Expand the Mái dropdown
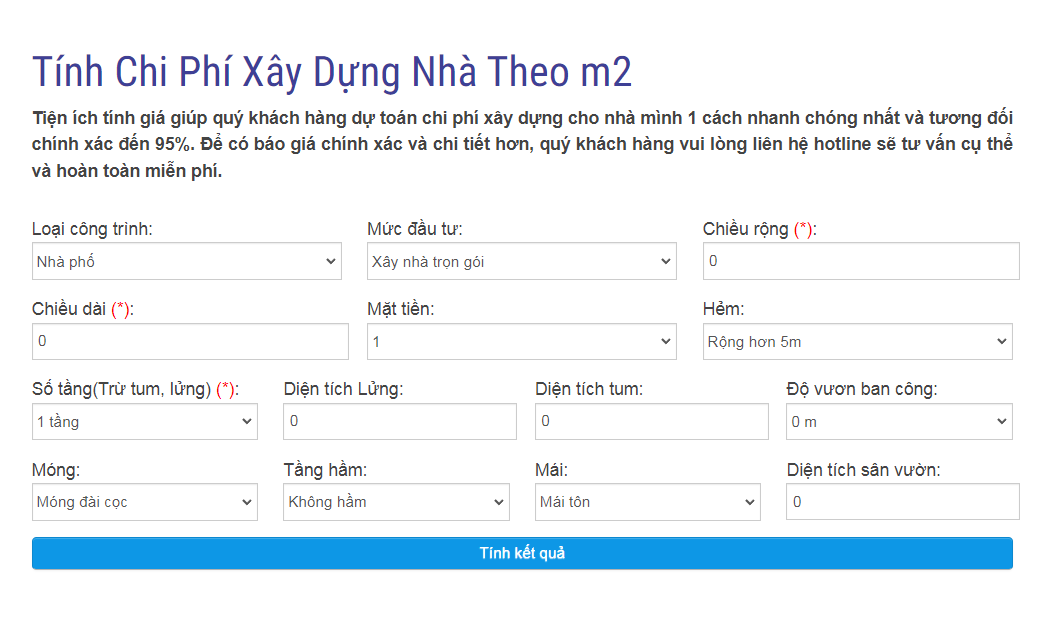1044x639 pixels. click(x=647, y=502)
